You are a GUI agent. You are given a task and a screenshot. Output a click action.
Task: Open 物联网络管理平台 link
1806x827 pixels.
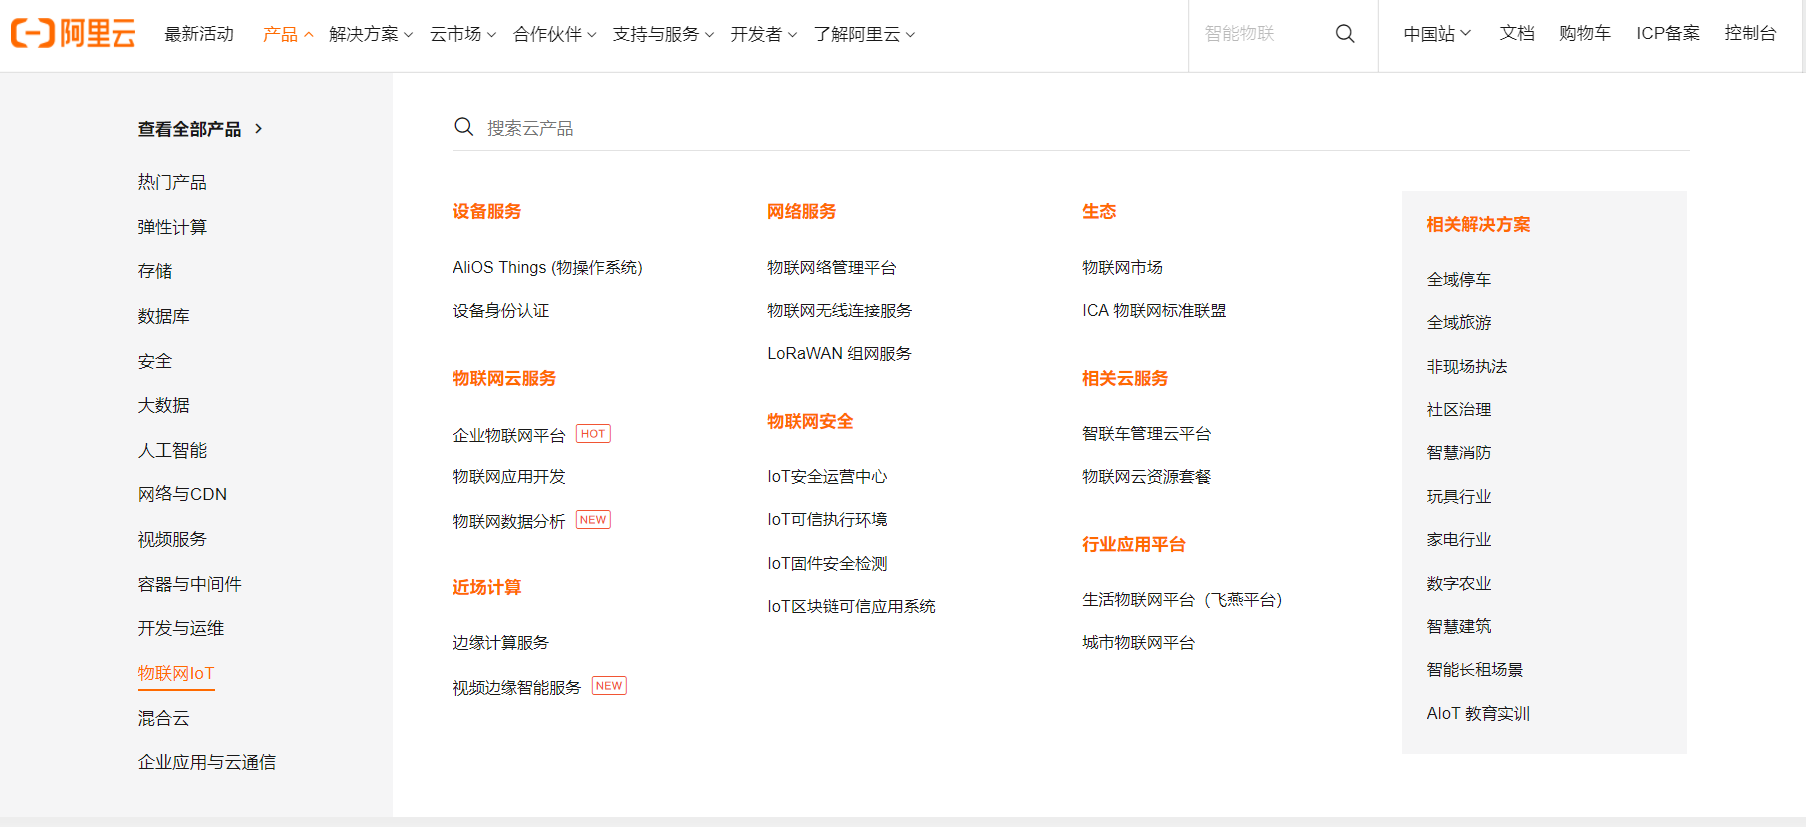coord(832,267)
